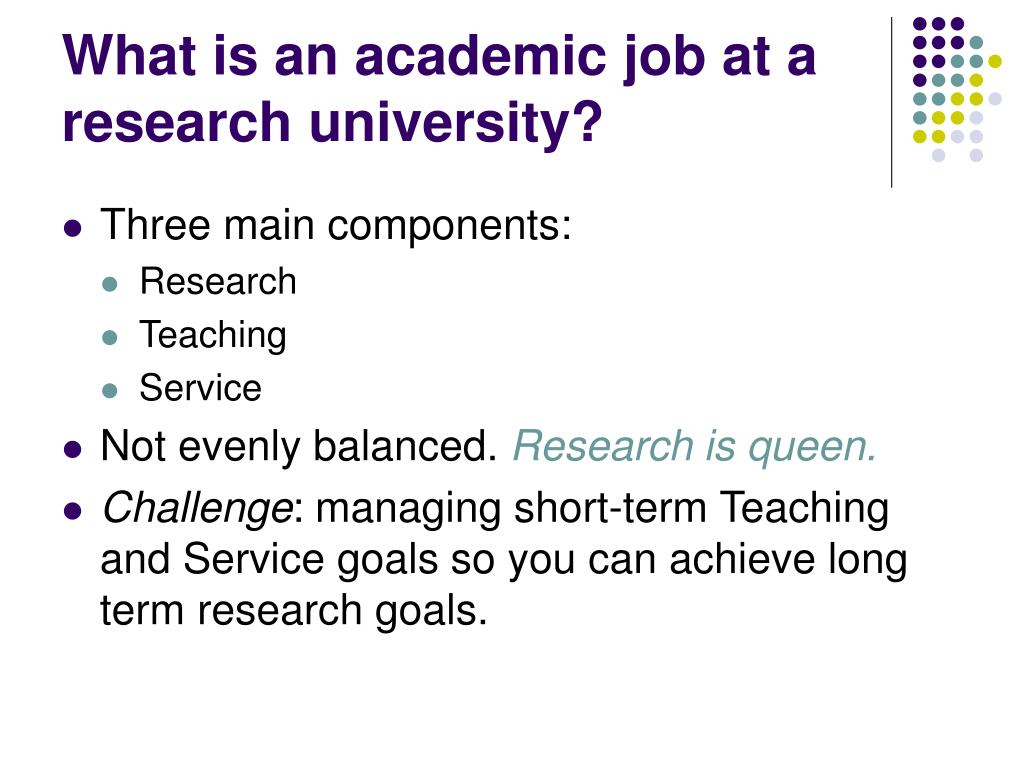The image size is (1024, 768).
Task: Click the decorative dot grid graphic
Action: [x=957, y=89]
